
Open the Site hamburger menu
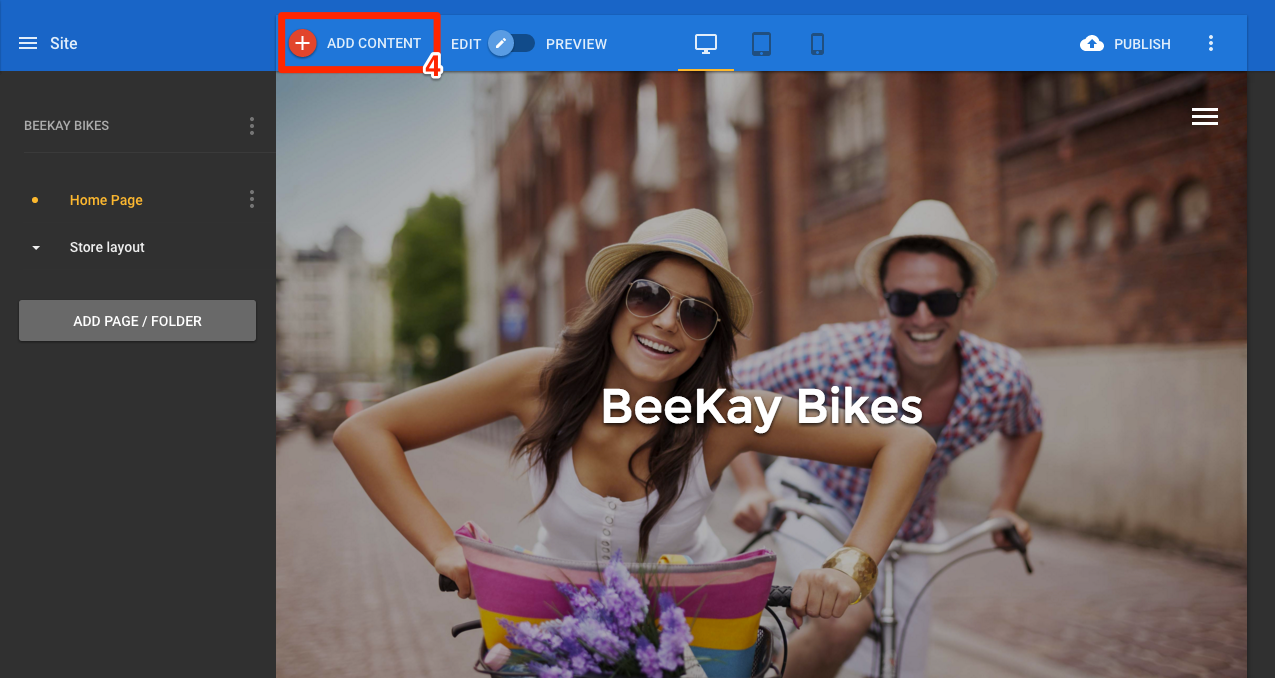pos(28,44)
